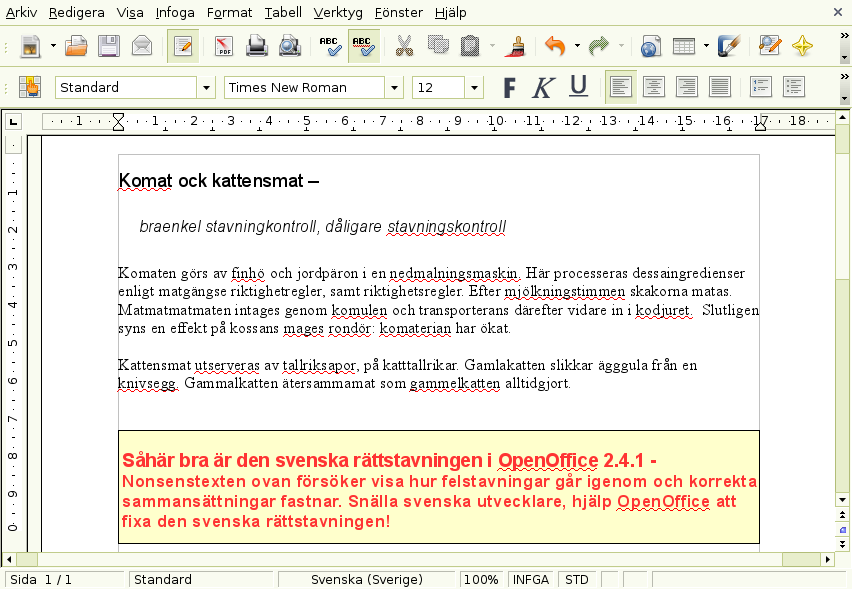Open the font size 12 dropdown arrow

(x=474, y=87)
